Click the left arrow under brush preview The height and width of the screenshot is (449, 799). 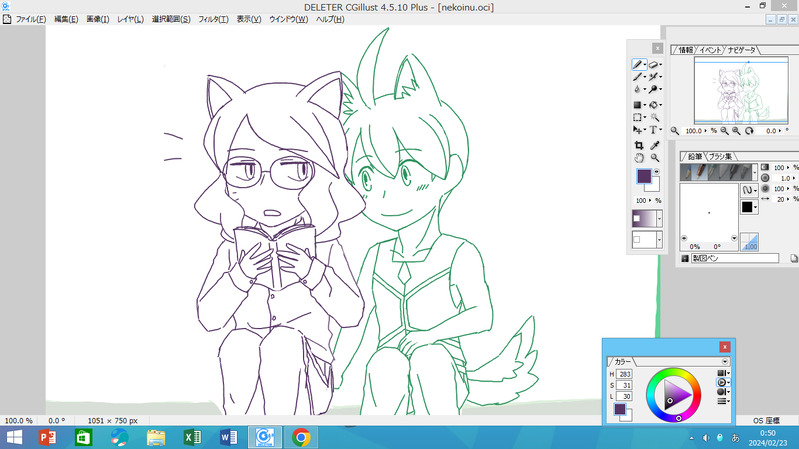[x=684, y=238]
